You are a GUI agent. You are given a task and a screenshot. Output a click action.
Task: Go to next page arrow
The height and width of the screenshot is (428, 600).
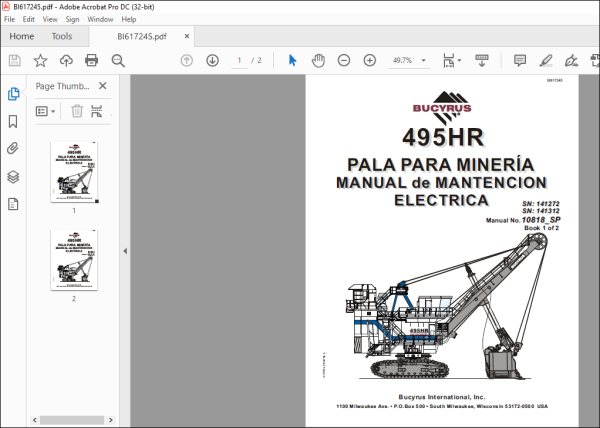tap(212, 60)
